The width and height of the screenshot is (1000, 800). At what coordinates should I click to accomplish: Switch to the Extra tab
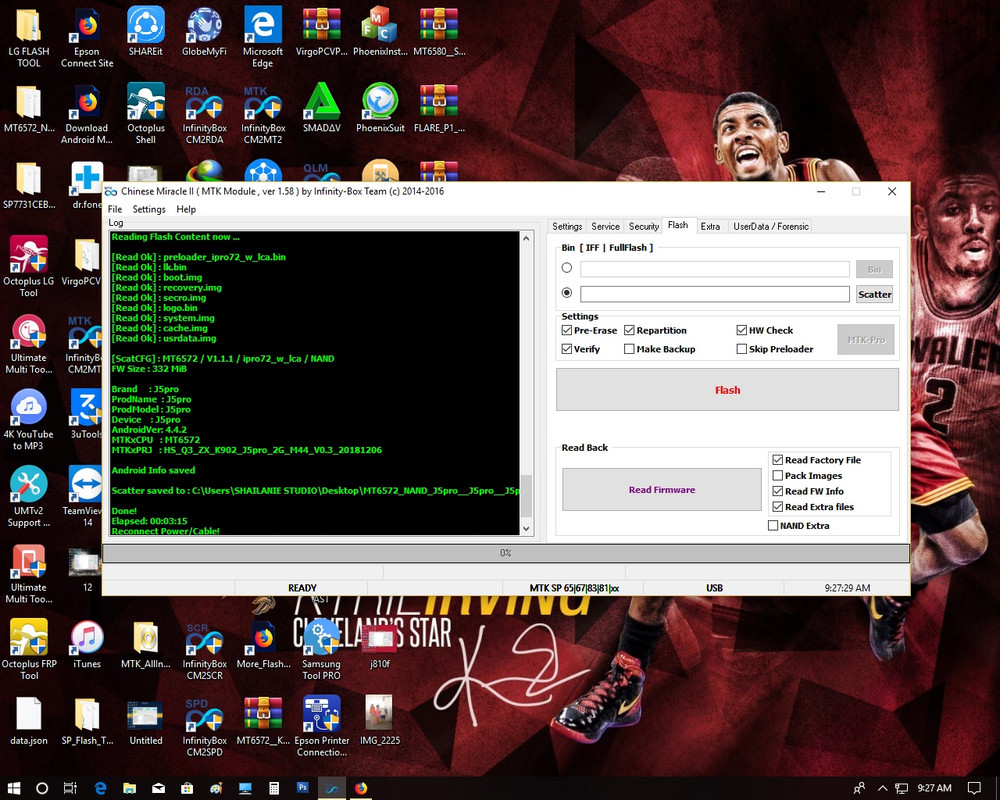(x=710, y=226)
